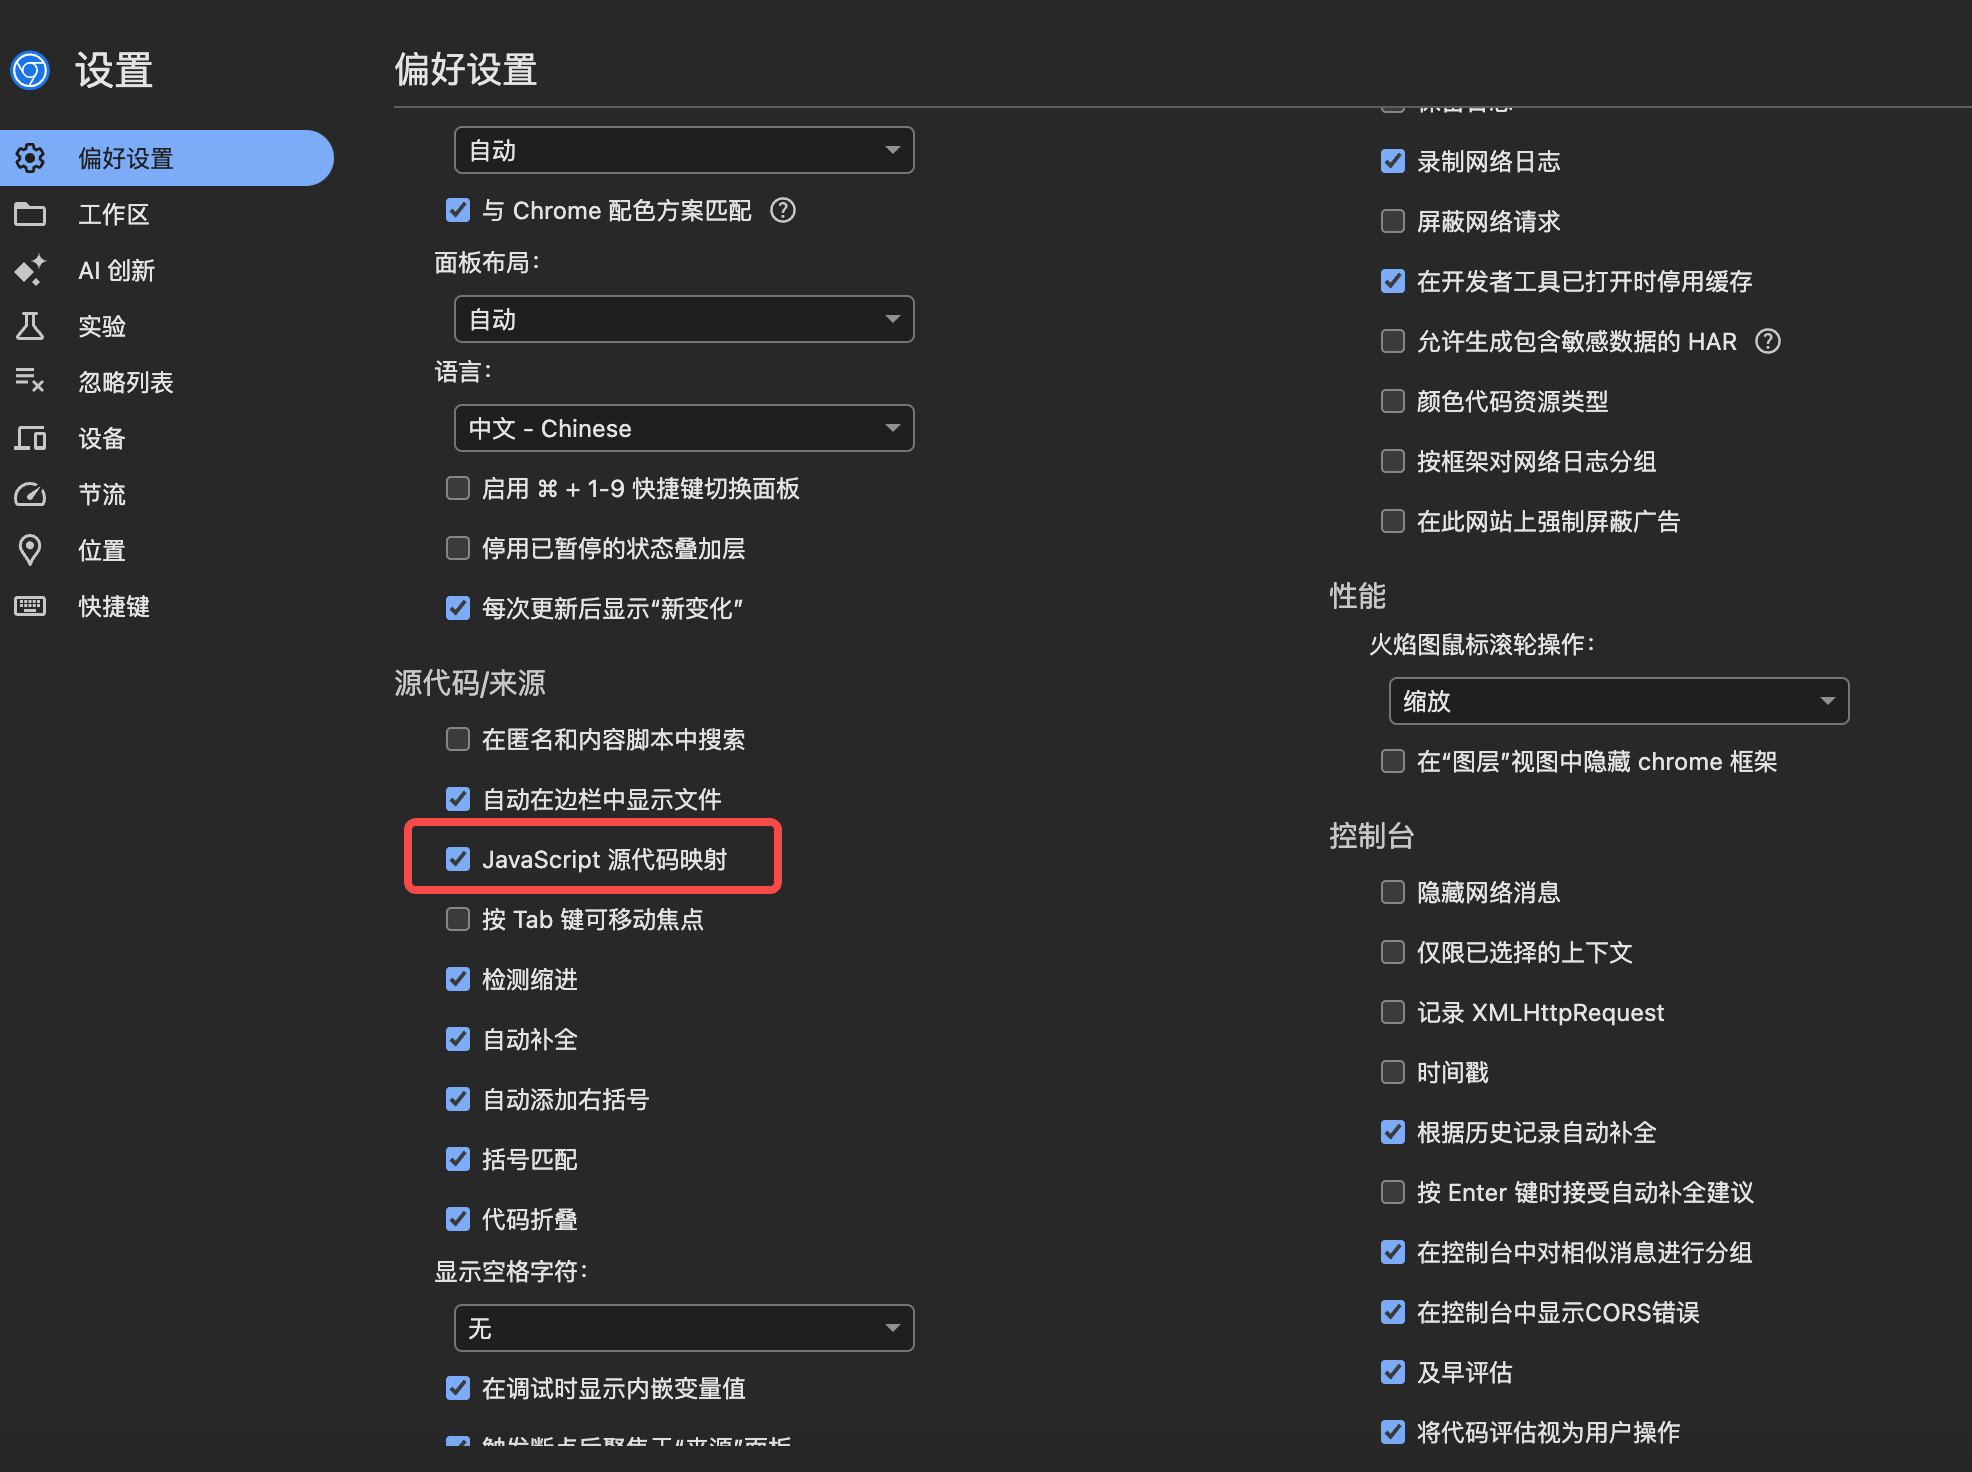This screenshot has height=1472, width=1972.
Task: Click the flask icon beside 实验
Action: point(30,326)
